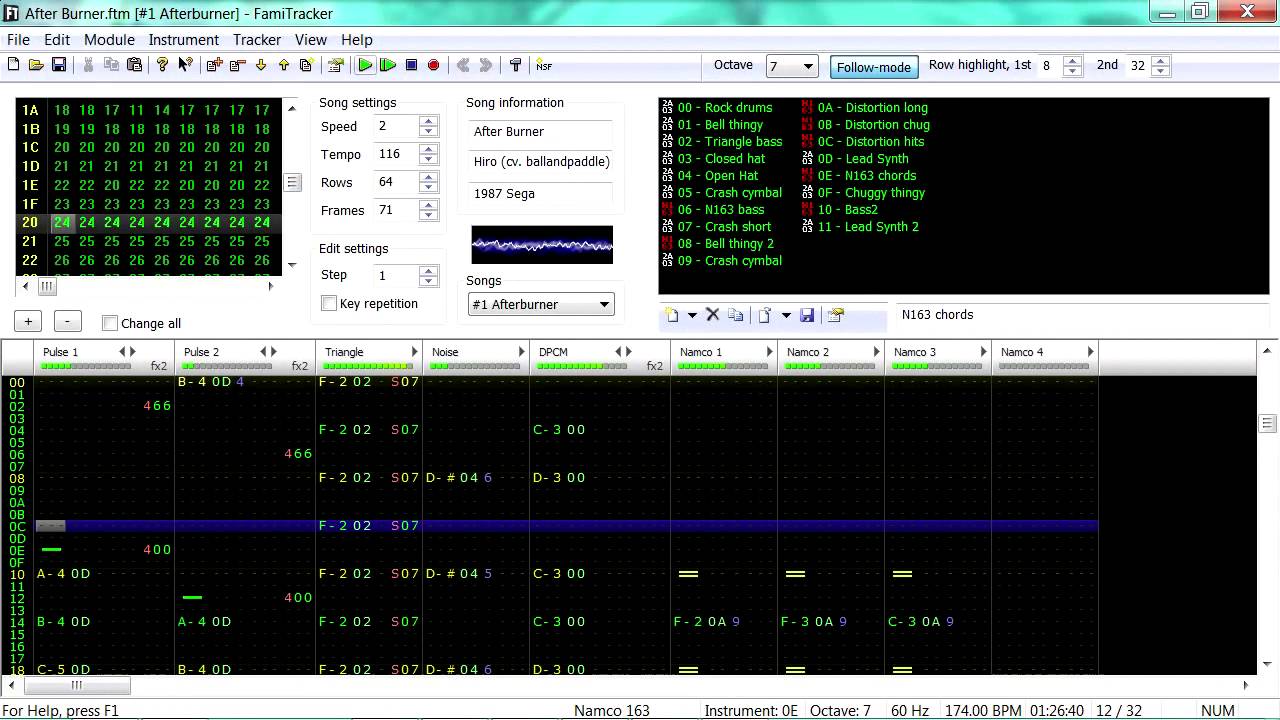Enable the Change all checkbox
Screen dimensions: 1280x720
(110, 323)
